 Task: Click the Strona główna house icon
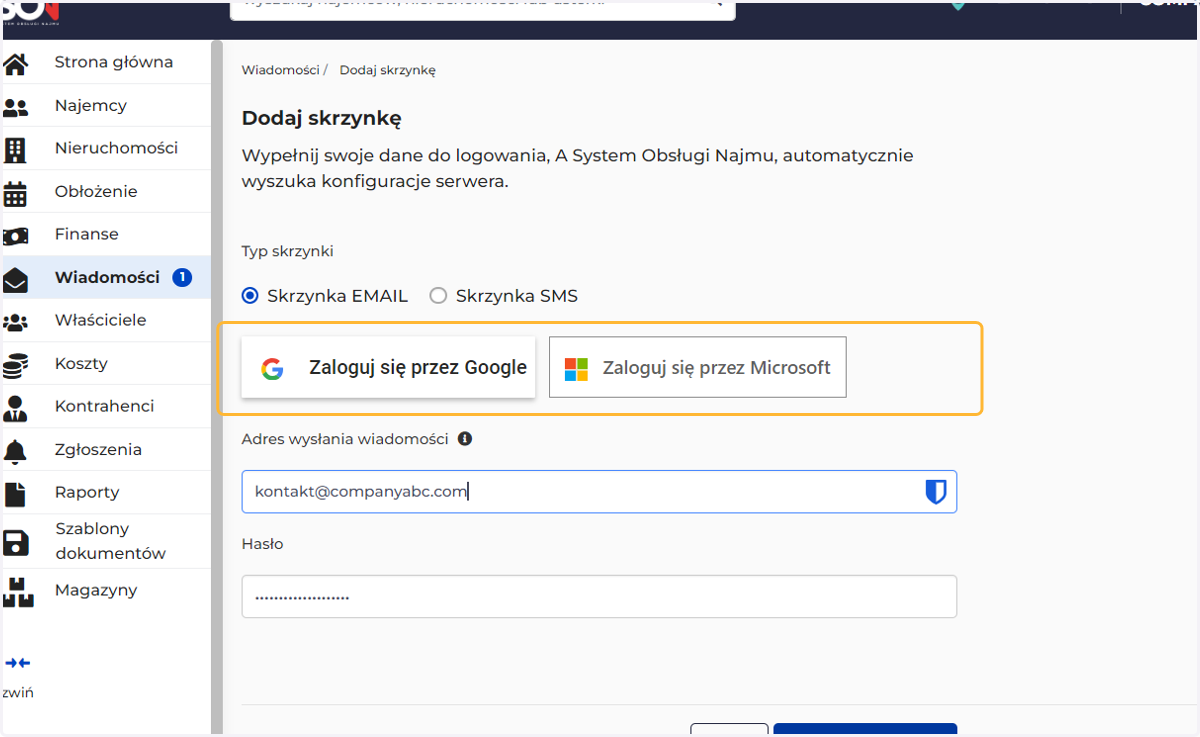pos(15,65)
